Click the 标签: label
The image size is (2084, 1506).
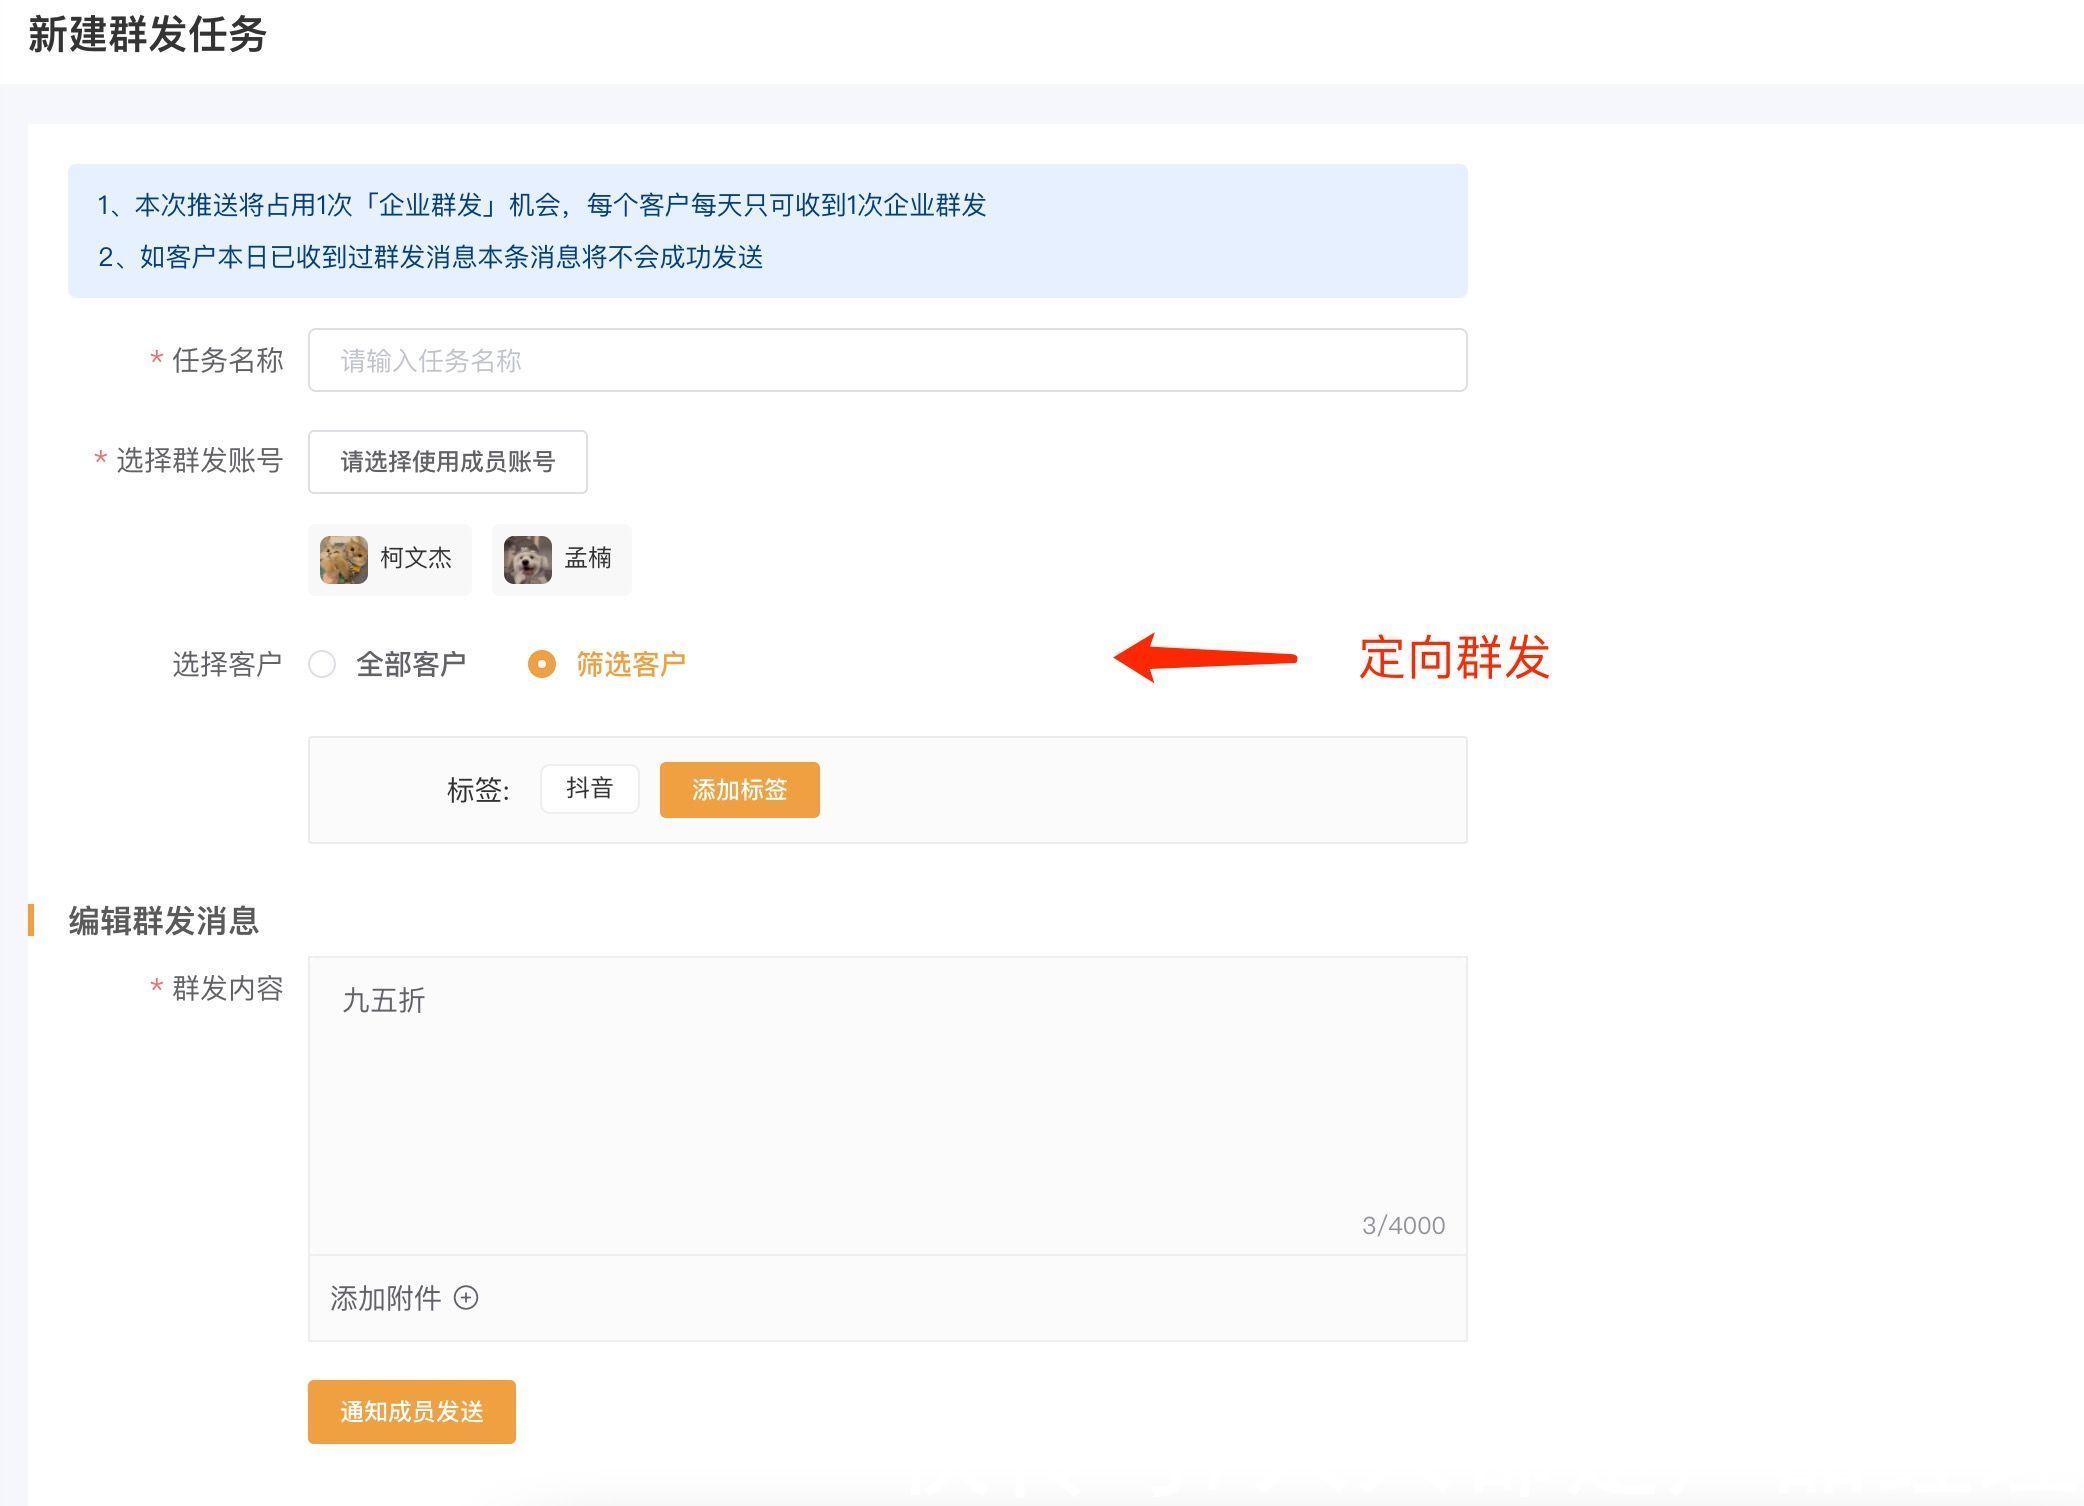click(478, 791)
